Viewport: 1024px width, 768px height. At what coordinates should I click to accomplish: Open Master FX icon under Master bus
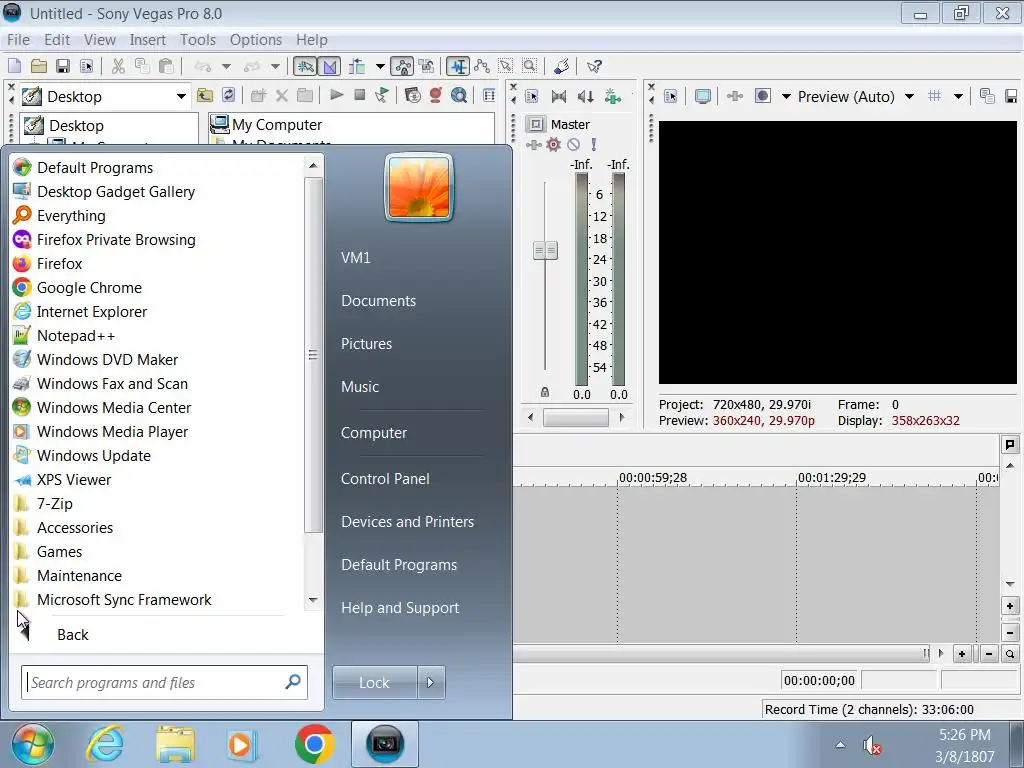coord(534,145)
